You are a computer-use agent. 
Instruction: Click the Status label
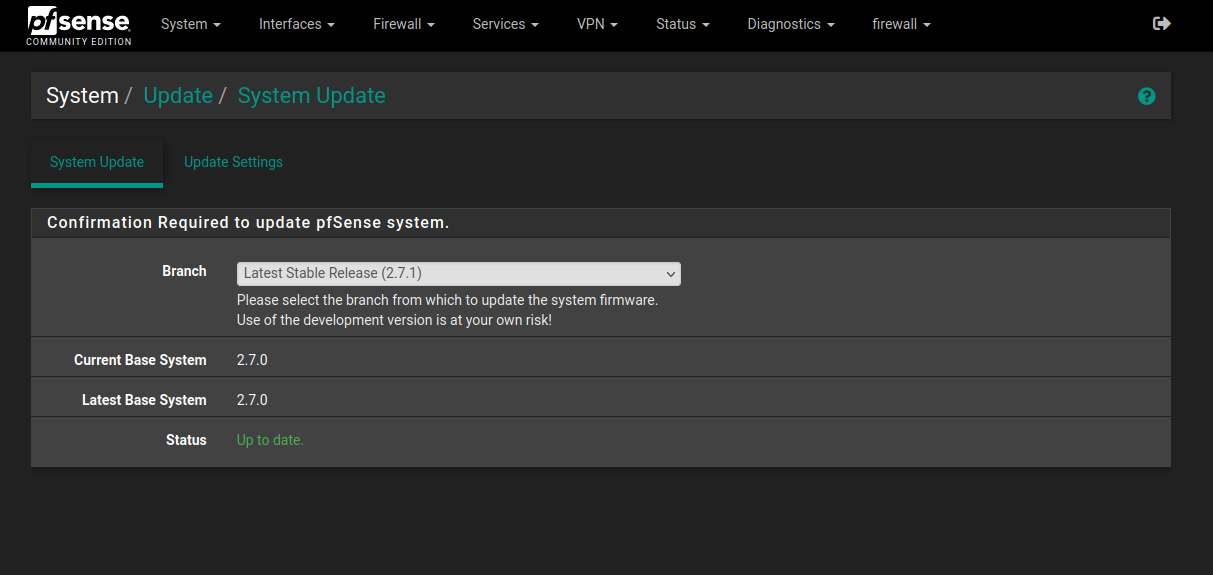point(186,440)
